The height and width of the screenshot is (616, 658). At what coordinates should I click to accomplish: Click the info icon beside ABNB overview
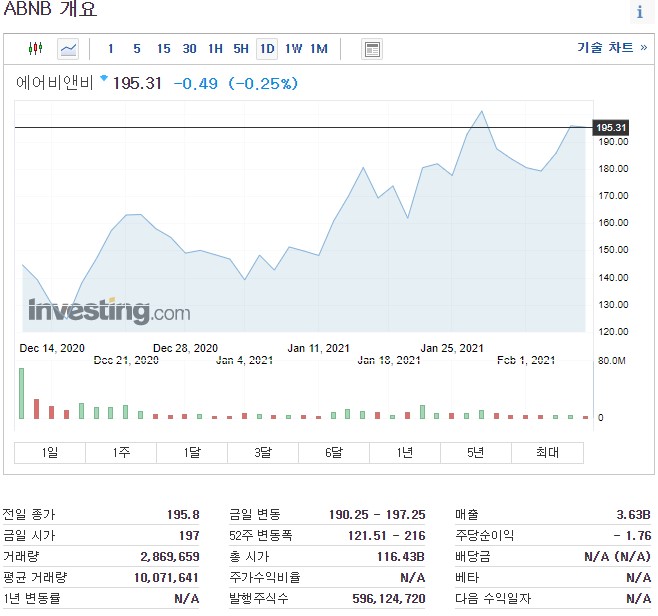pyautogui.click(x=640, y=12)
